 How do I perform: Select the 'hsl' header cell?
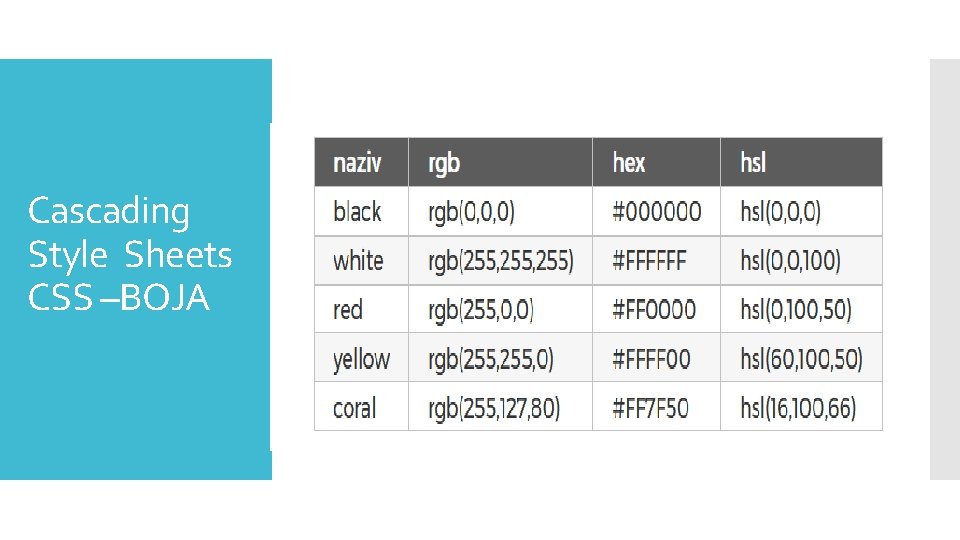pos(753,162)
